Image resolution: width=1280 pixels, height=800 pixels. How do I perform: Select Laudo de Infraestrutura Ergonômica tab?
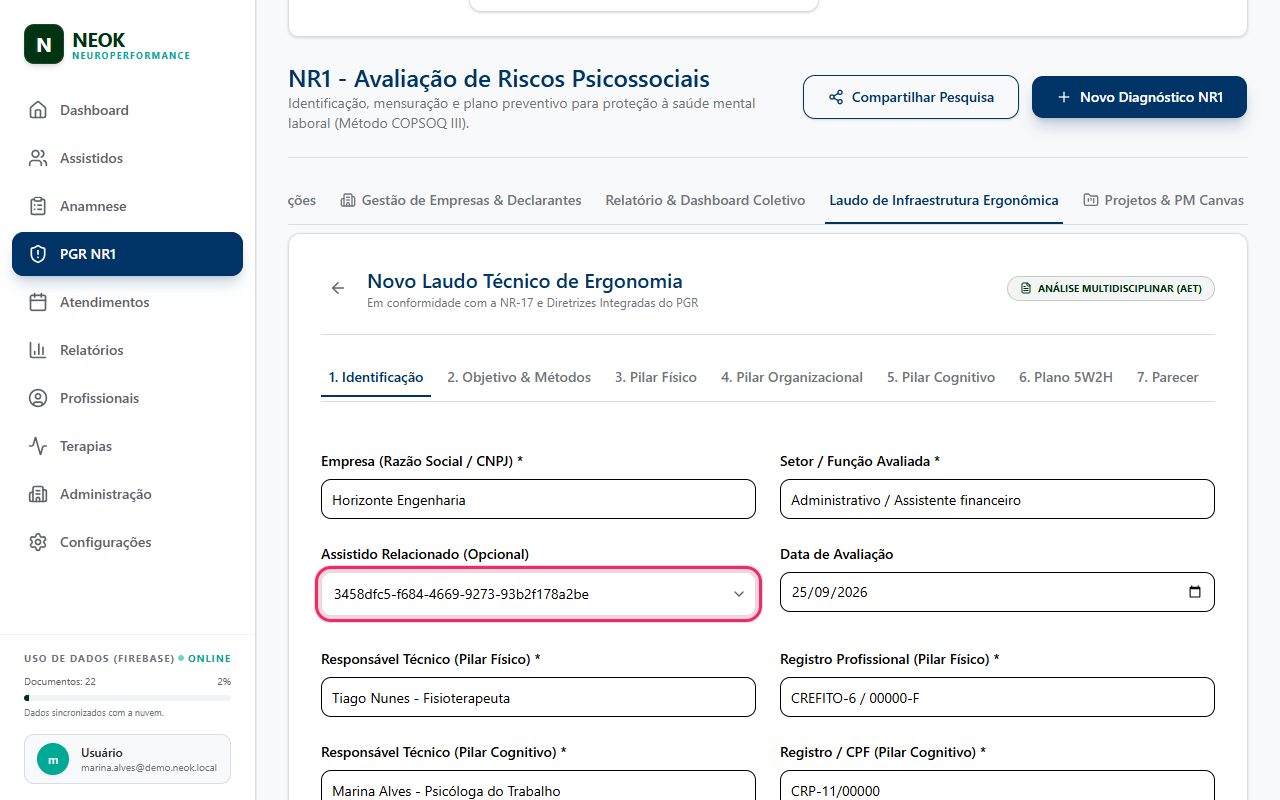[944, 200]
